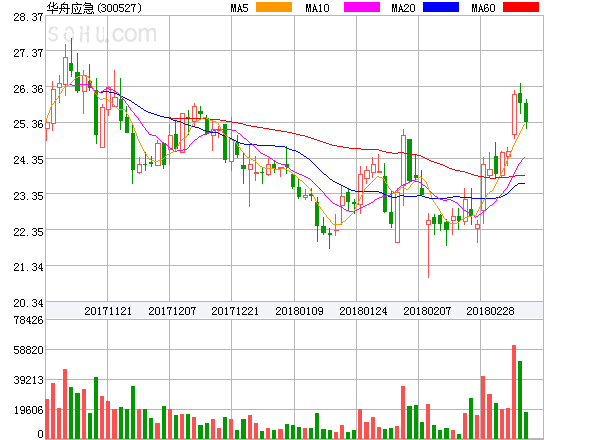This screenshot has height=440, width=600.
Task: Click the MA5 legend label
Action: 239,8
